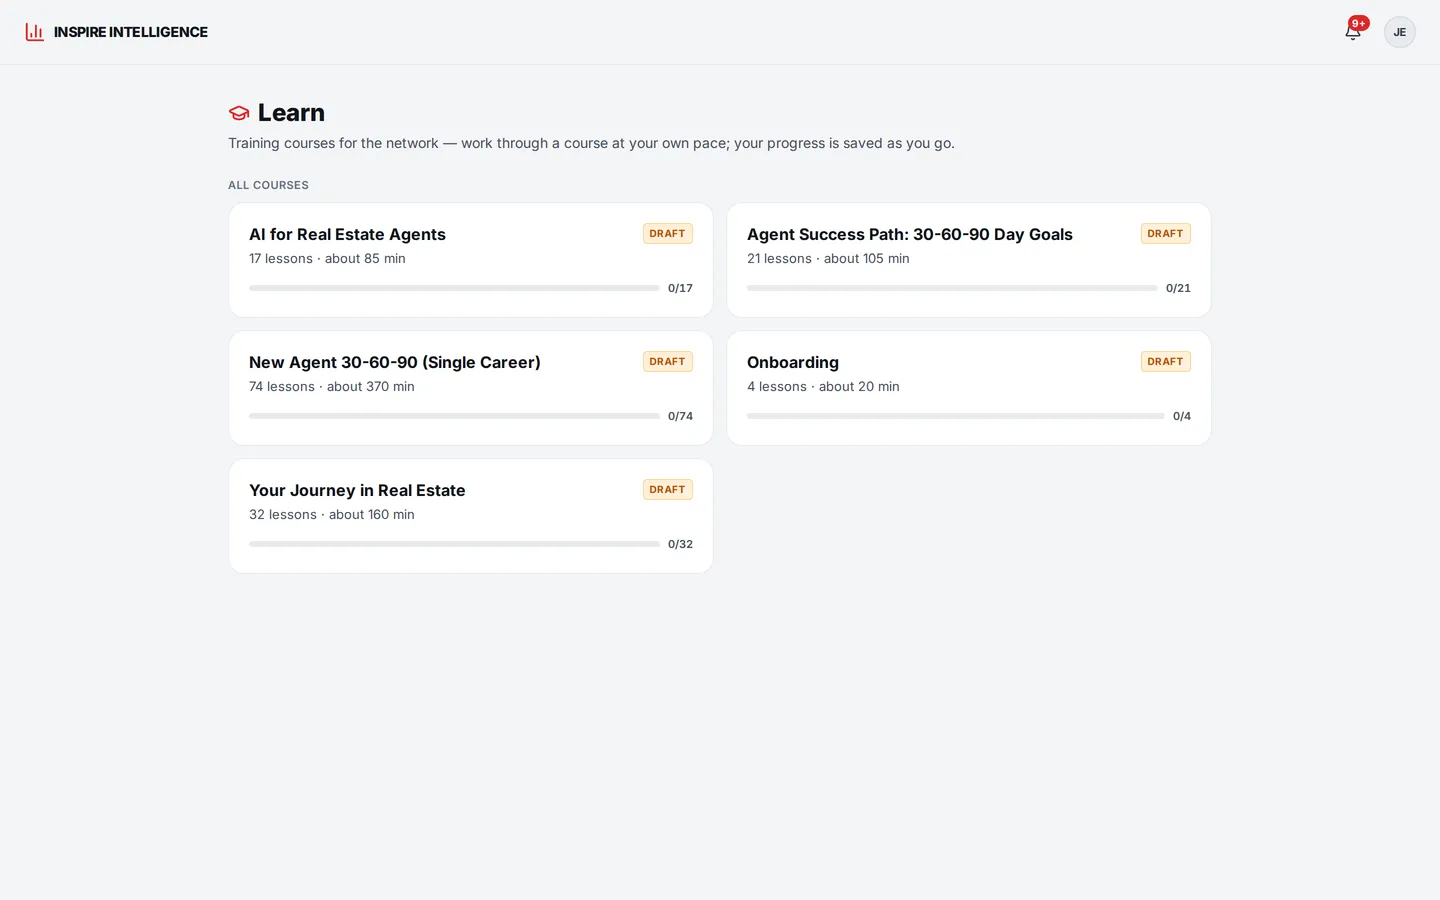Click the "74 lessons · about 370 min" text
This screenshot has width=1440, height=900.
point(332,387)
